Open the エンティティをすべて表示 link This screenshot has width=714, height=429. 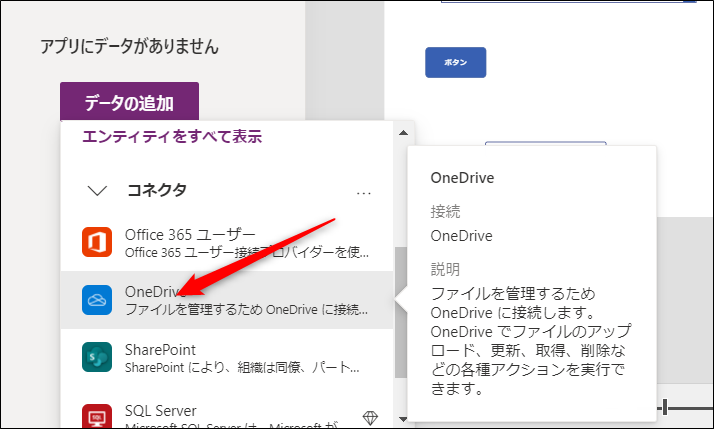pyautogui.click(x=172, y=137)
